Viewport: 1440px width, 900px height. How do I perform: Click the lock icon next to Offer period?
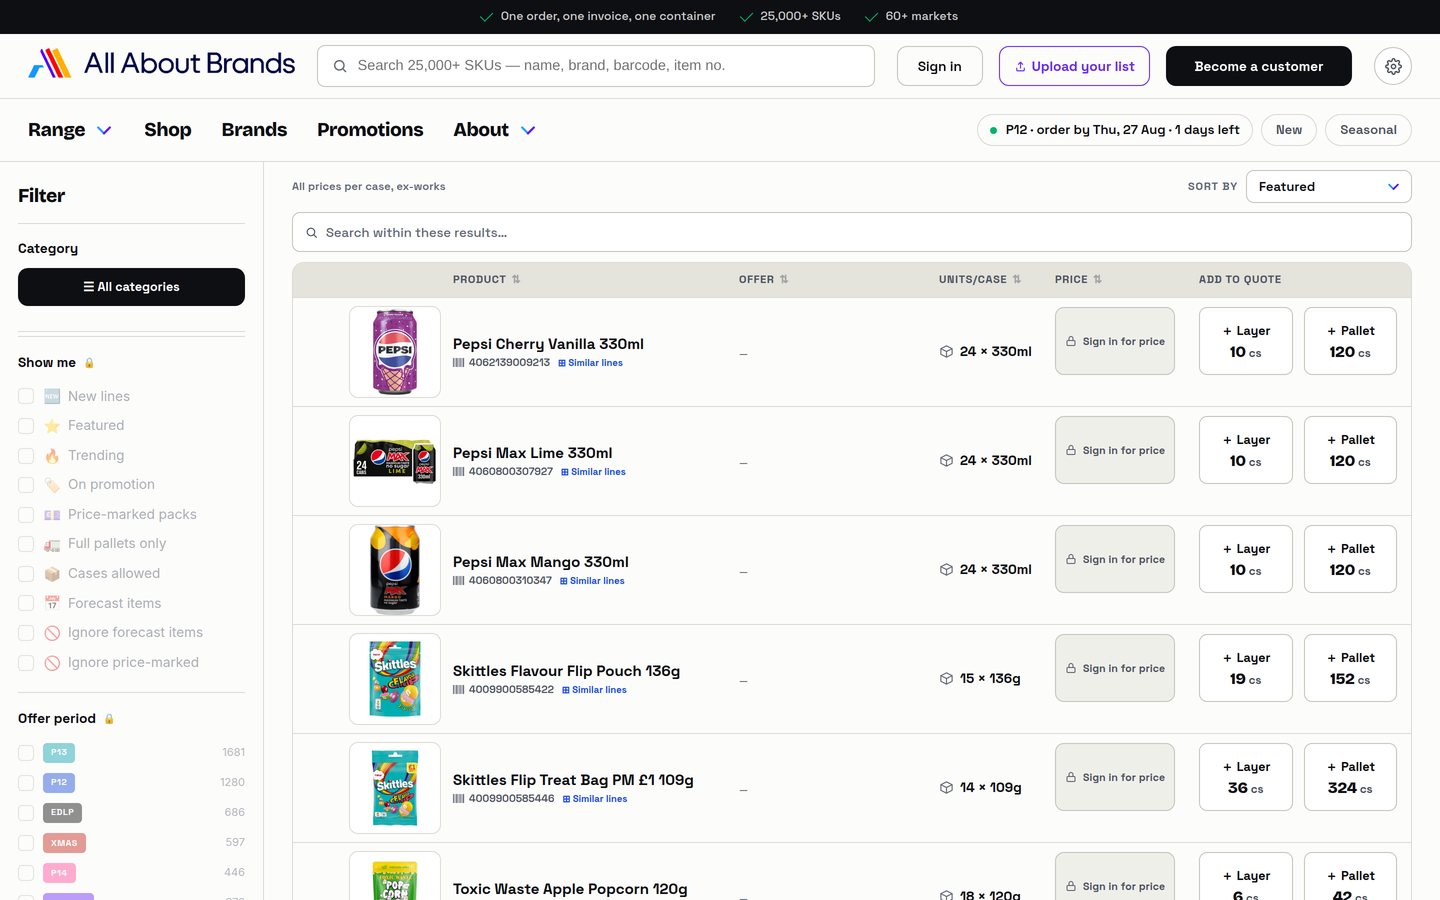point(109,719)
